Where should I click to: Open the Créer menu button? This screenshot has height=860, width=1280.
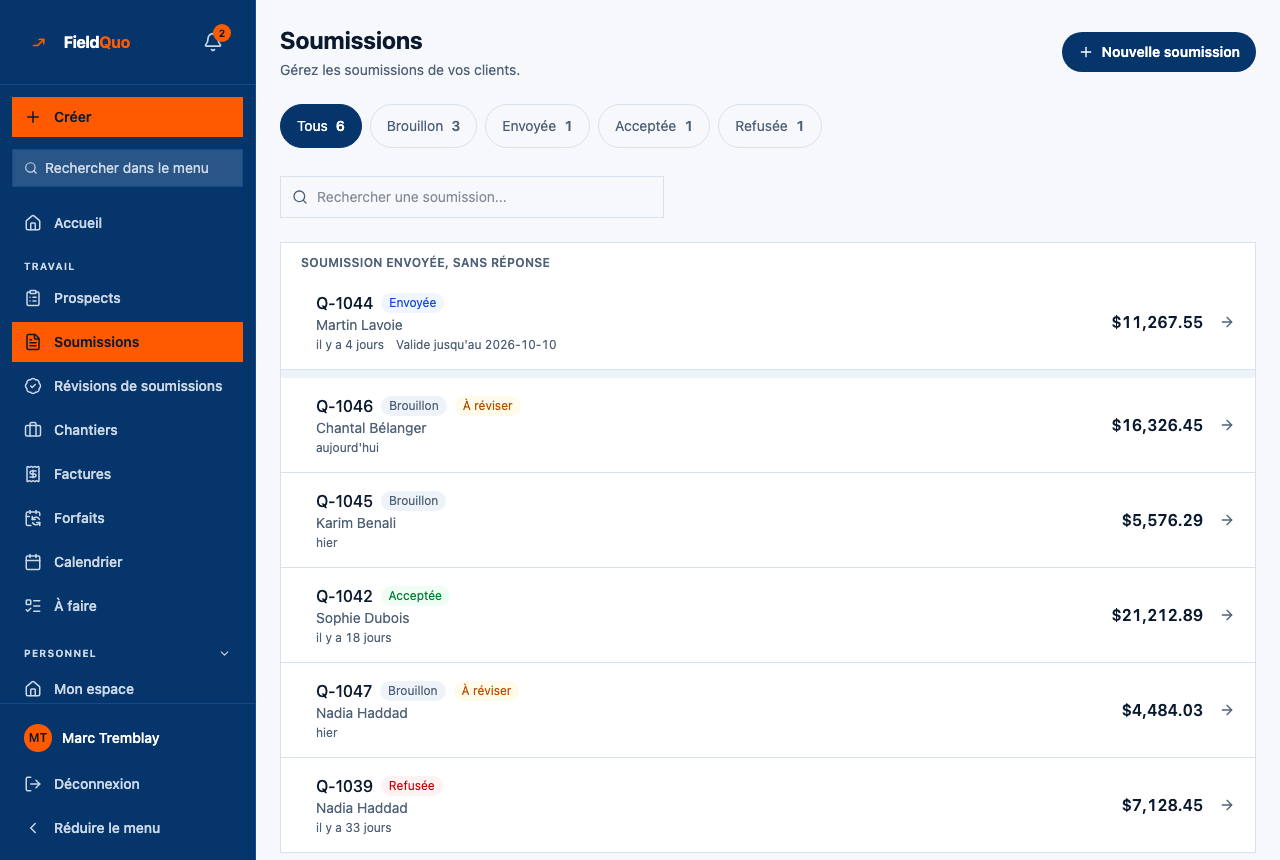click(128, 117)
